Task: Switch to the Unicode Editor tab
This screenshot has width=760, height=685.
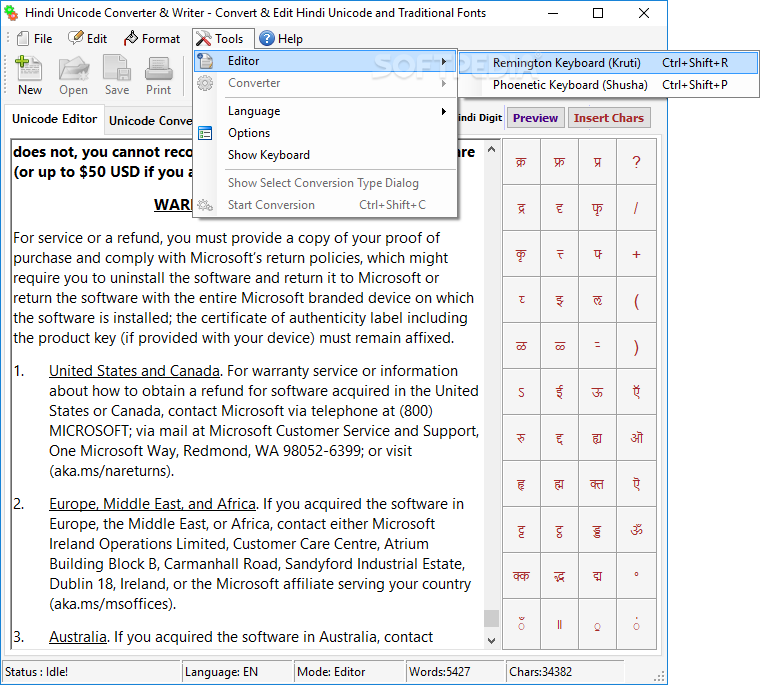Action: pos(54,119)
